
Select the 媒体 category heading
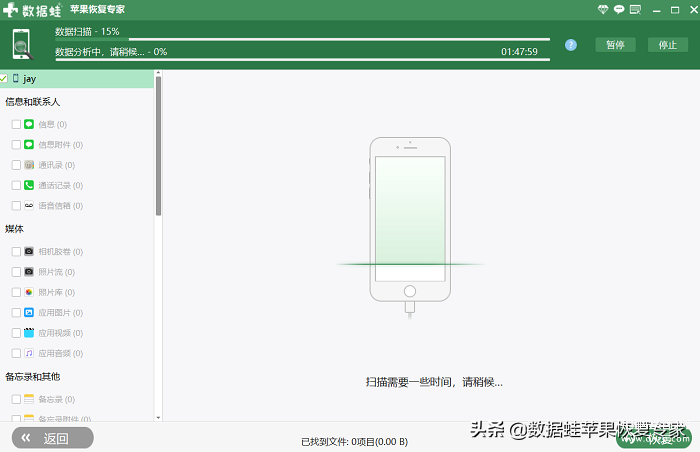coord(14,229)
